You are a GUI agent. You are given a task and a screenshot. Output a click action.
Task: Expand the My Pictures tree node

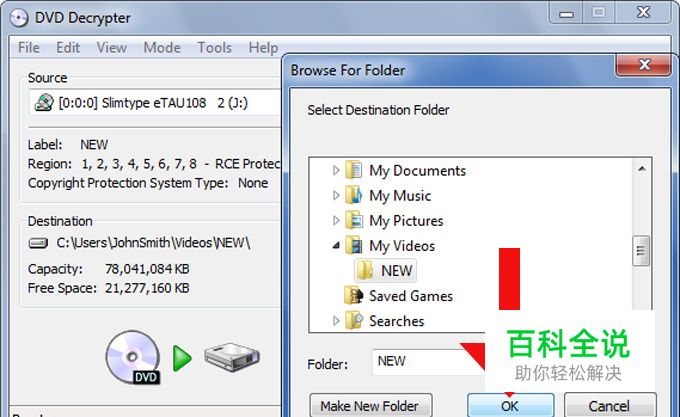[336, 221]
